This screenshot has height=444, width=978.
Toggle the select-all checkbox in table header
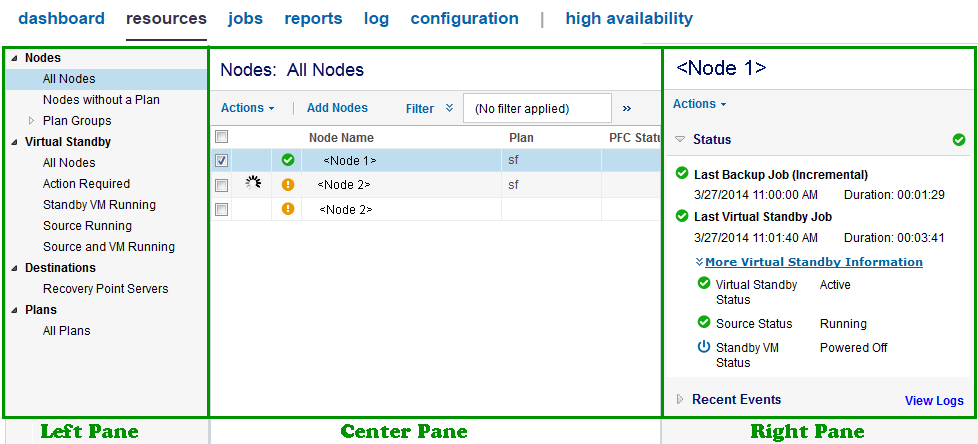pos(222,137)
